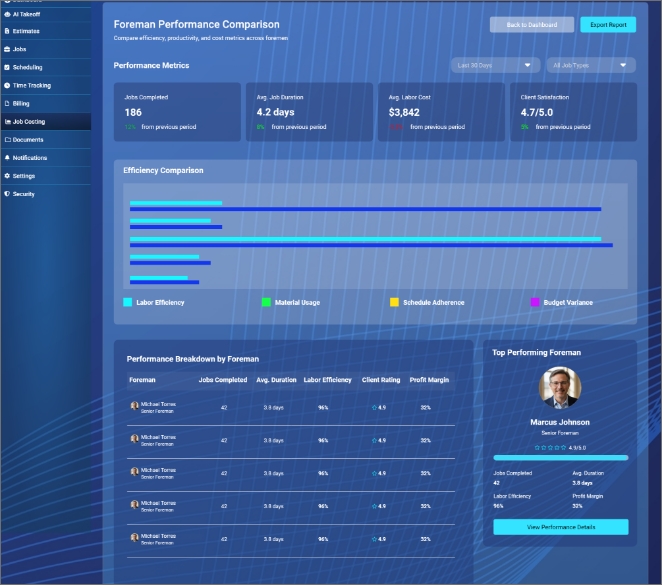
Task: Click the Client Rating column header
Action: click(x=381, y=380)
